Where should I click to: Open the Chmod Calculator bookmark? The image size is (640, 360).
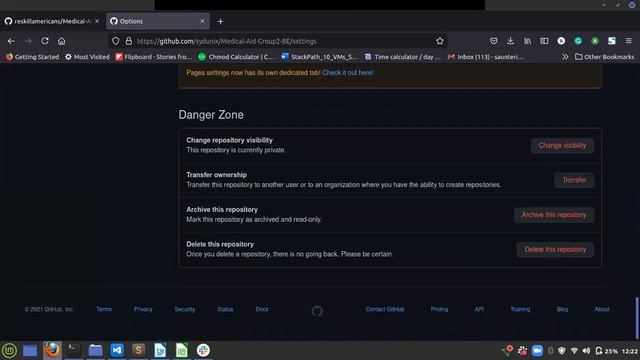pos(236,57)
